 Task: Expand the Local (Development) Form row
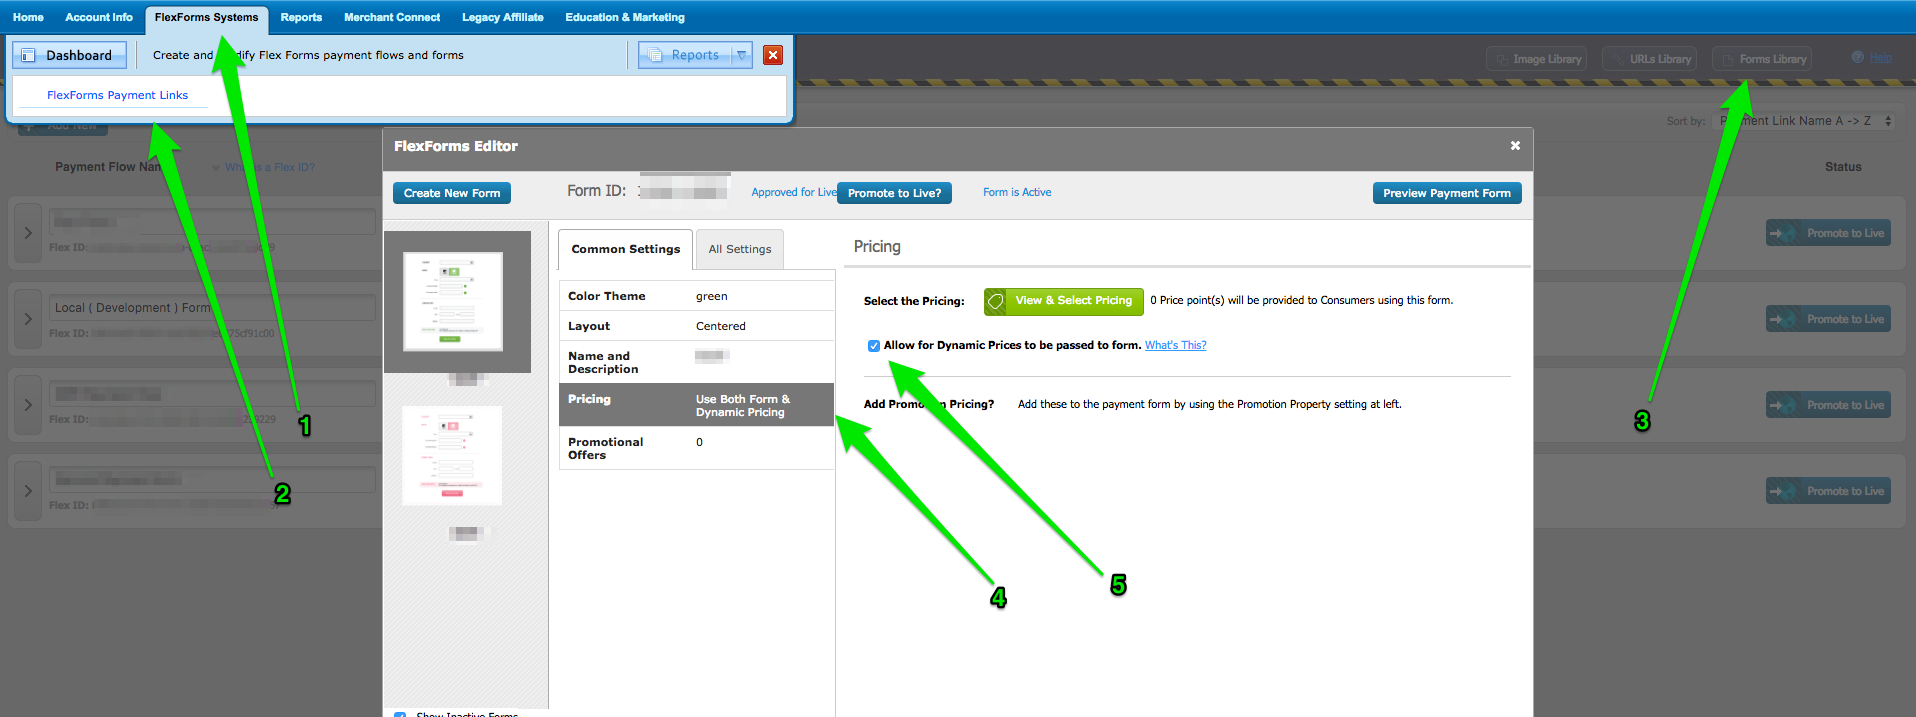click(x=28, y=319)
